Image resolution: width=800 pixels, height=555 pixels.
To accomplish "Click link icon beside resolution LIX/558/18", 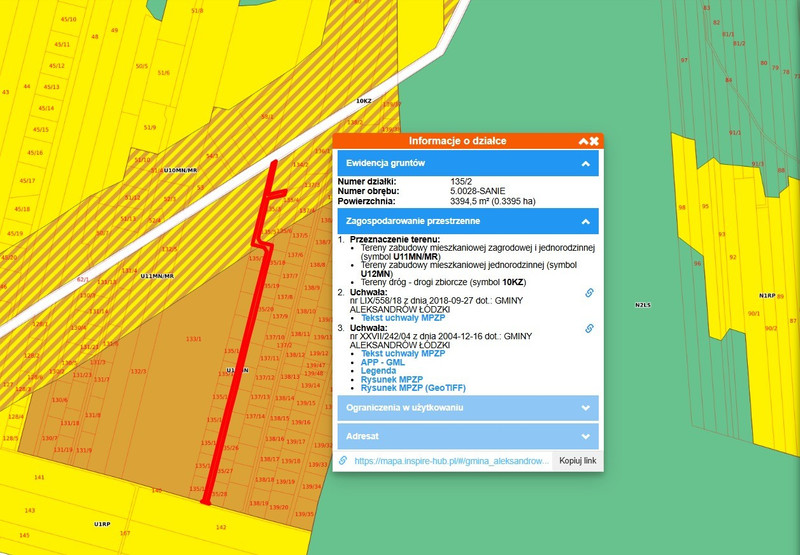I will (x=590, y=293).
